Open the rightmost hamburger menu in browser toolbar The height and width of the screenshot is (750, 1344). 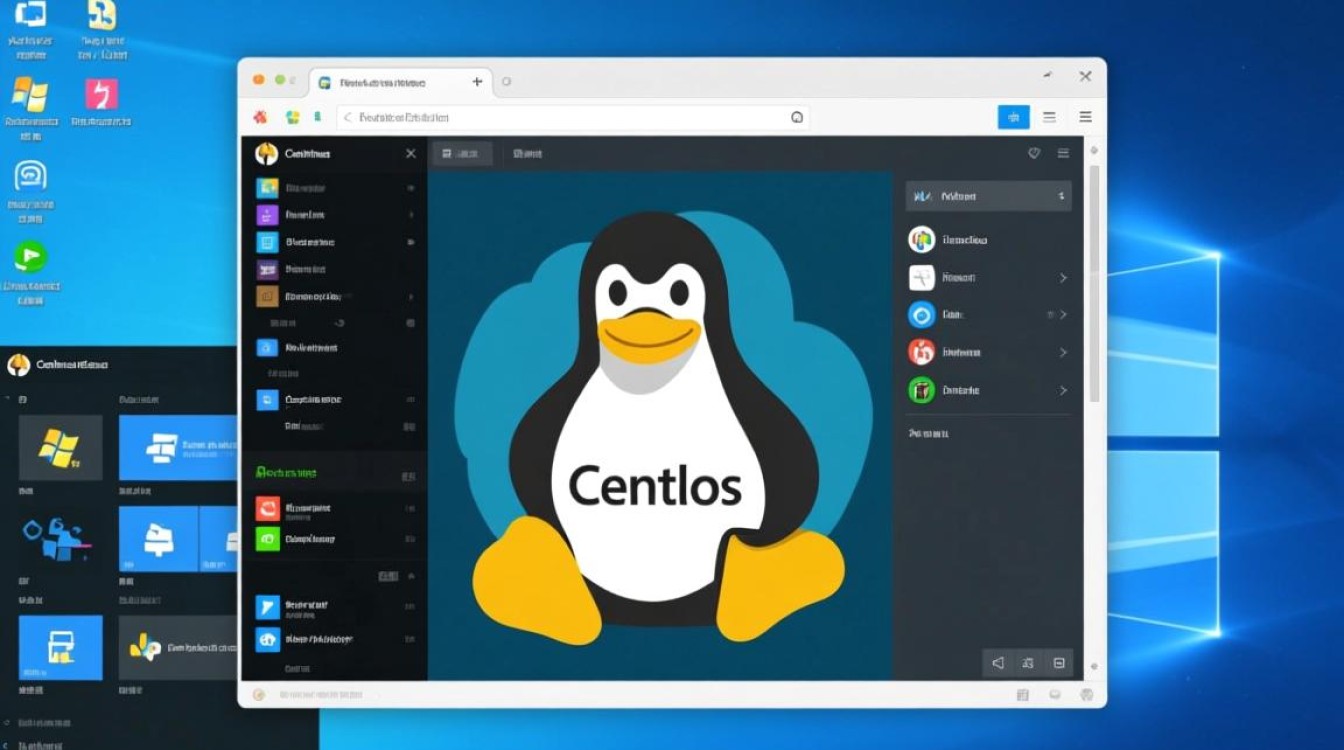pyautogui.click(x=1085, y=117)
